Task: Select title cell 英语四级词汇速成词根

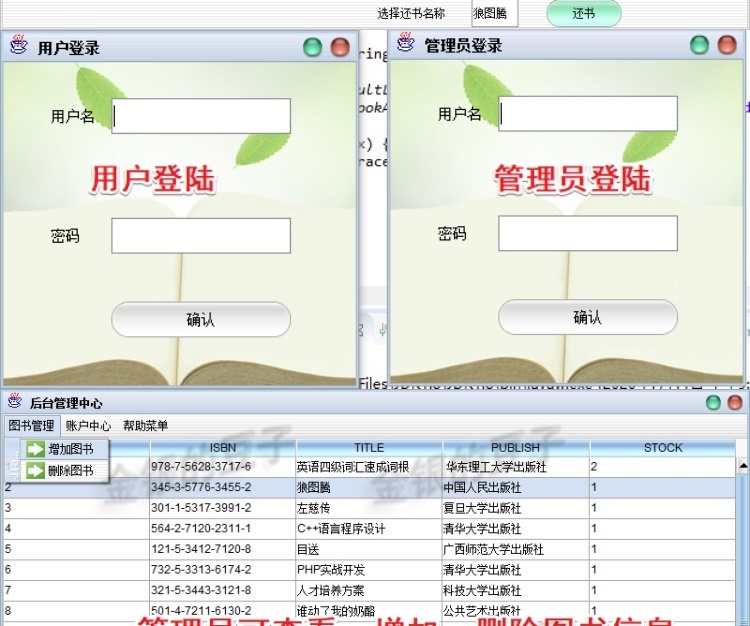Action: pyautogui.click(x=369, y=466)
